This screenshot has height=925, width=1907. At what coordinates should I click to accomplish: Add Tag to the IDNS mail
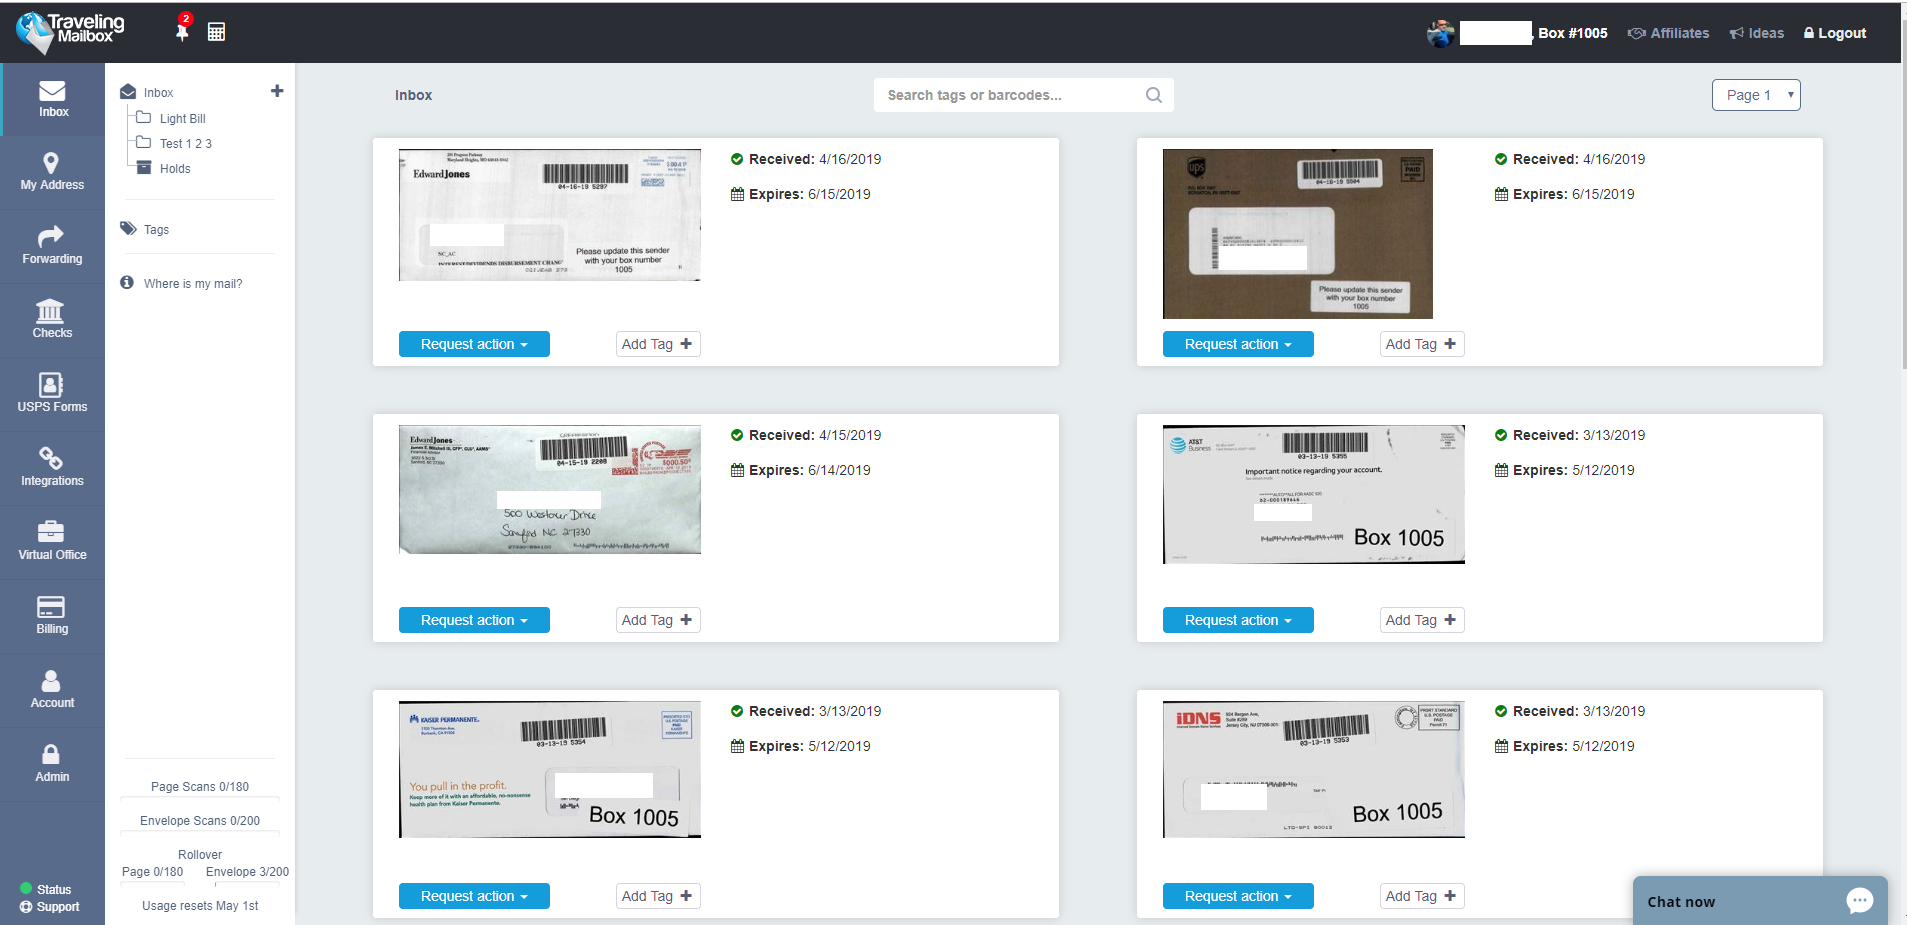coord(1421,896)
